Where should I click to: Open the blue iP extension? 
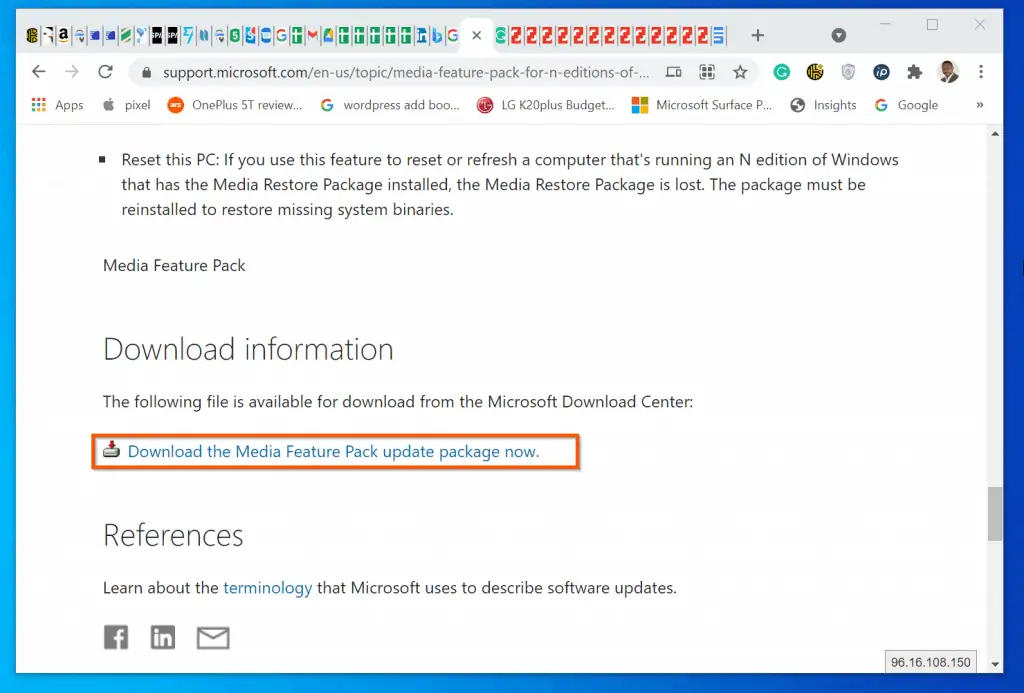[x=881, y=72]
